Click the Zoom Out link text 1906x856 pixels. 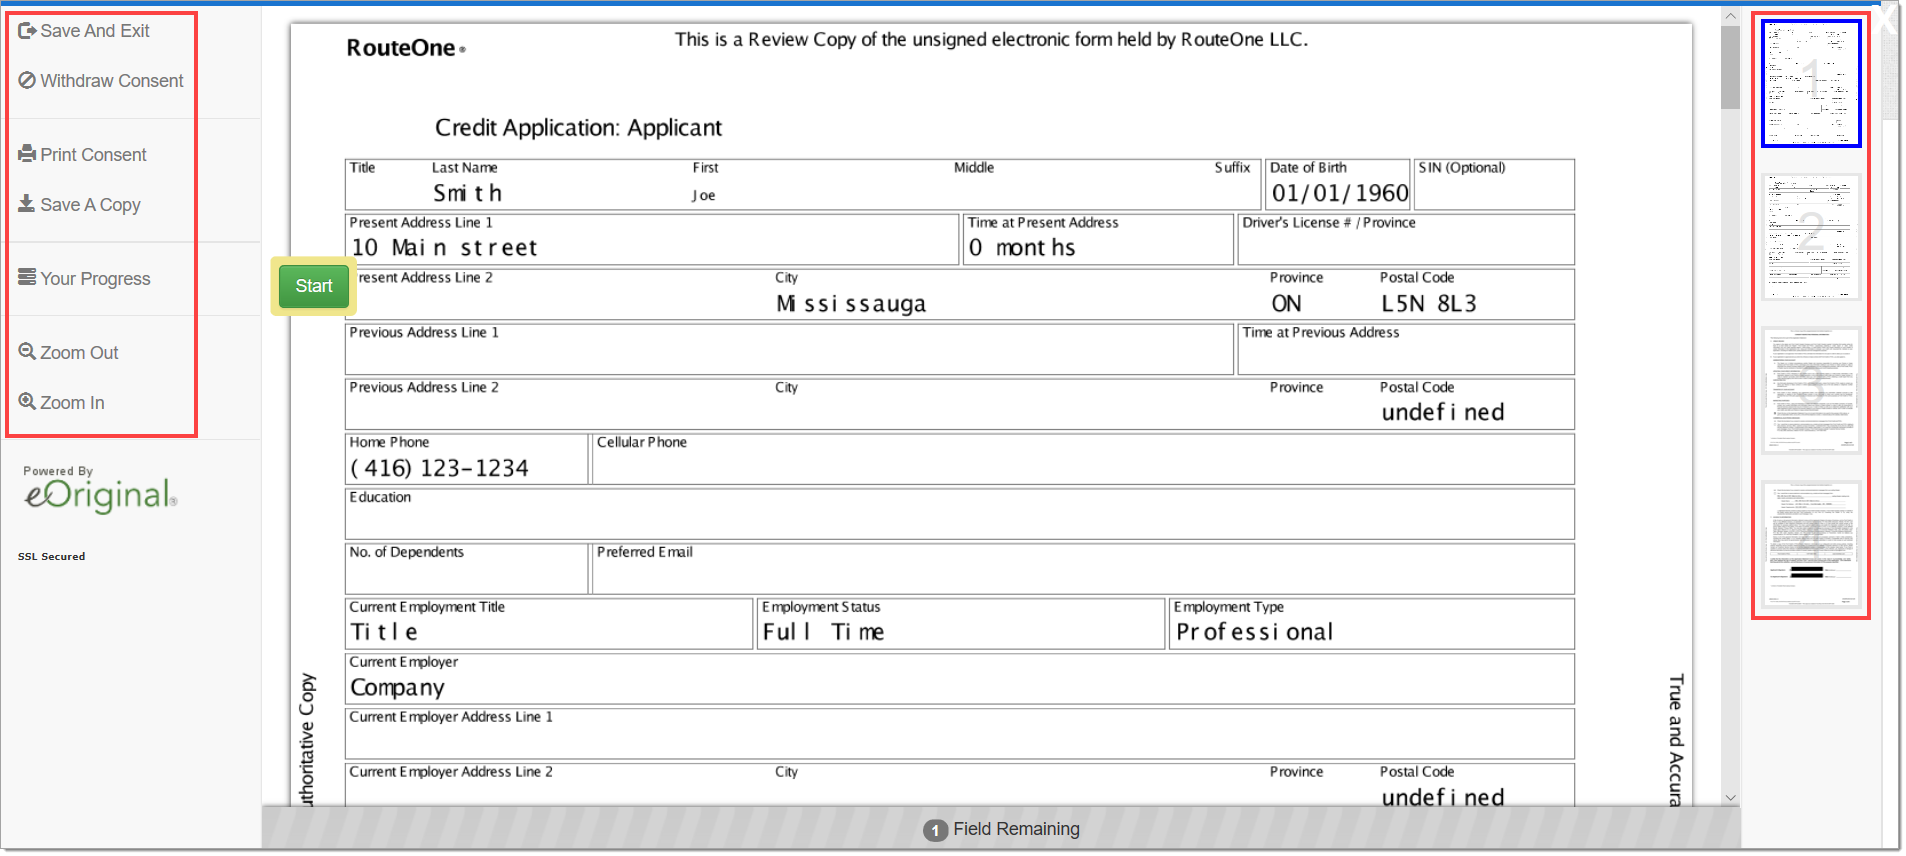pos(79,353)
